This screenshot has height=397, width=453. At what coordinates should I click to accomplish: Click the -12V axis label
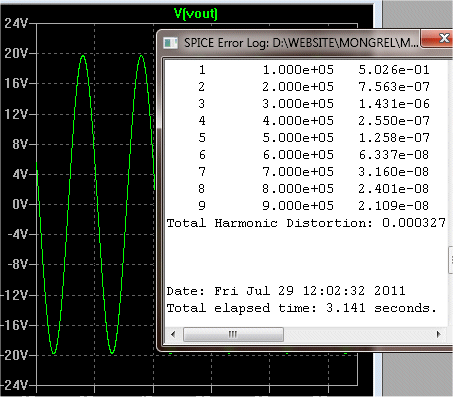point(14,295)
